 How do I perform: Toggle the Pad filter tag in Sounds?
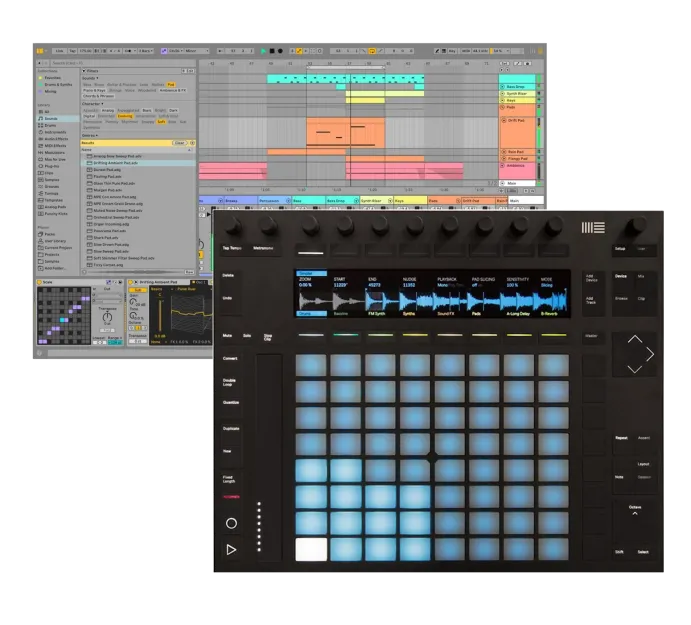(x=171, y=85)
